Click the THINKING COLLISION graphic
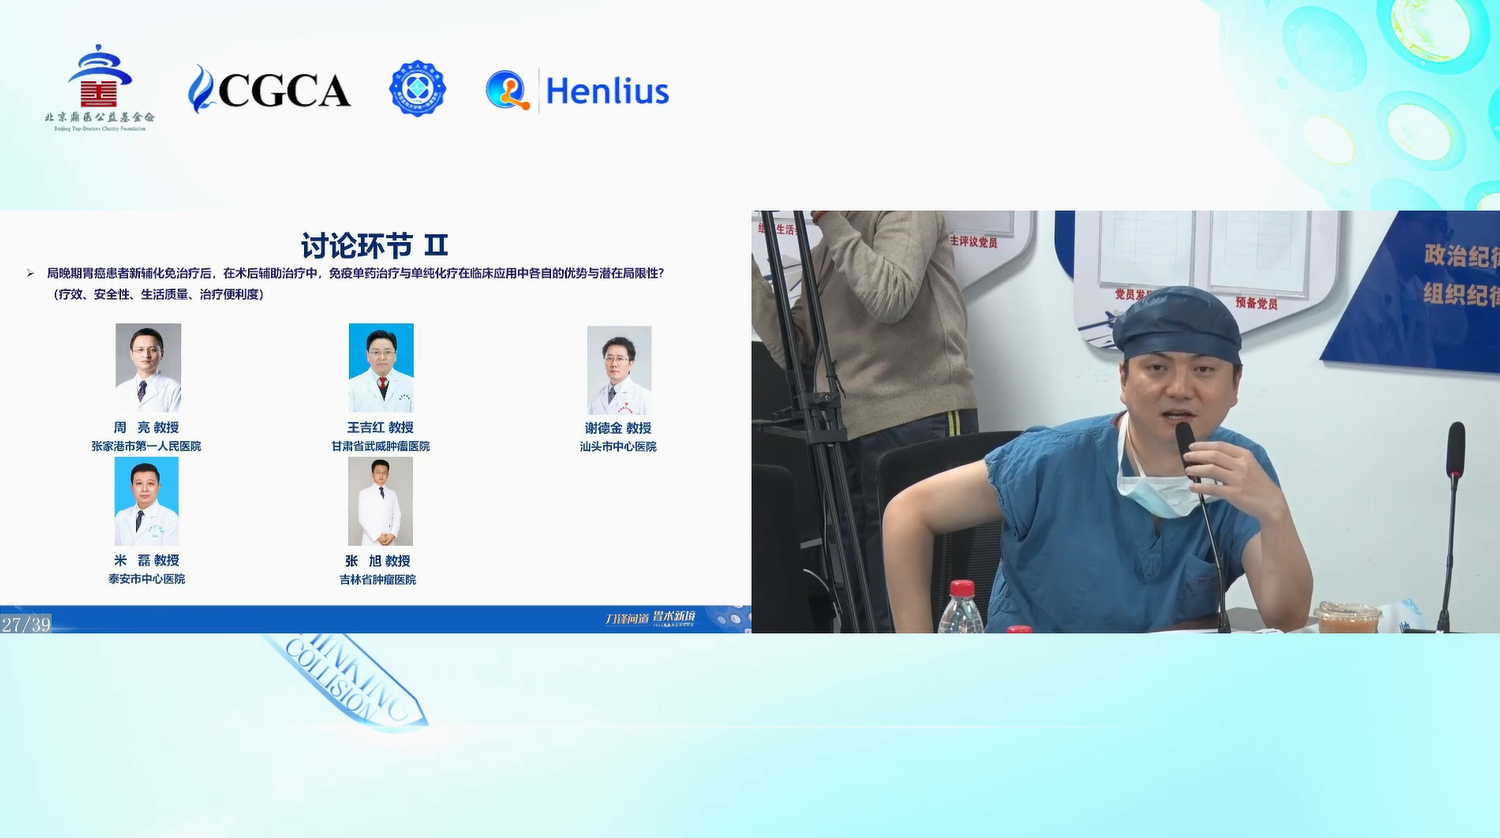Viewport: 1500px width, 838px height. pos(345,680)
